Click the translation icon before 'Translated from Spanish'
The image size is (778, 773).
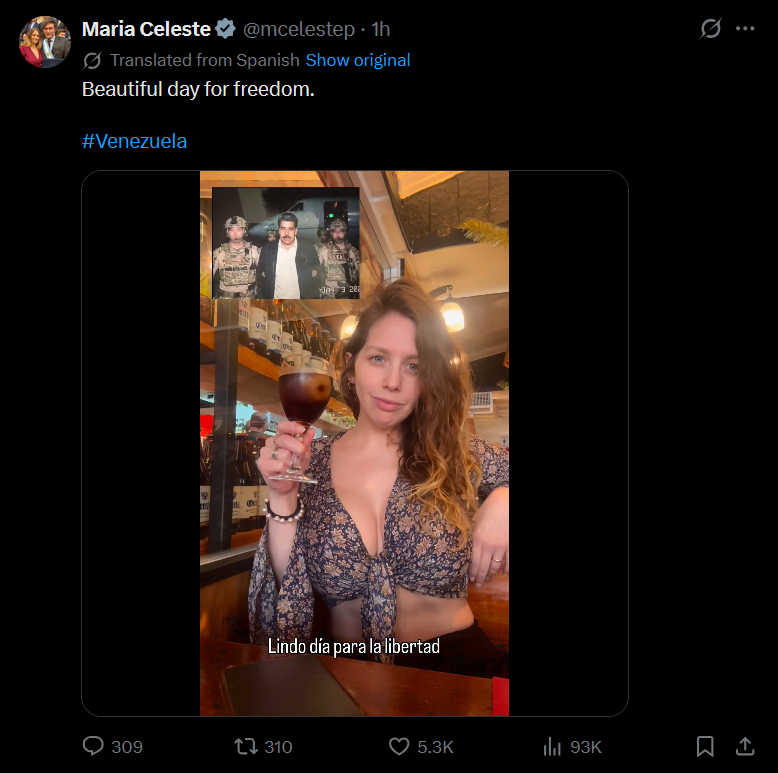92,60
